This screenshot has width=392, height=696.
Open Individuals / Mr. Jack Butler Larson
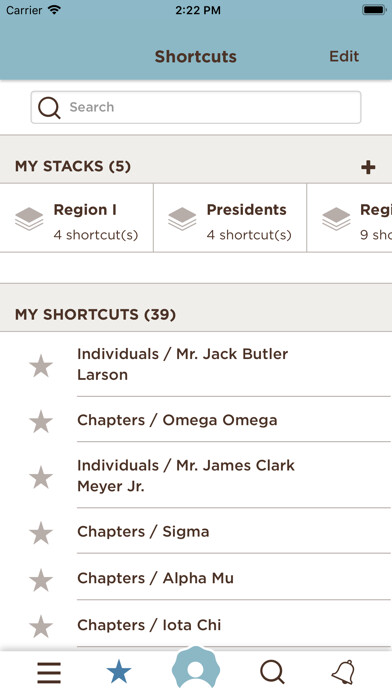pyautogui.click(x=182, y=364)
